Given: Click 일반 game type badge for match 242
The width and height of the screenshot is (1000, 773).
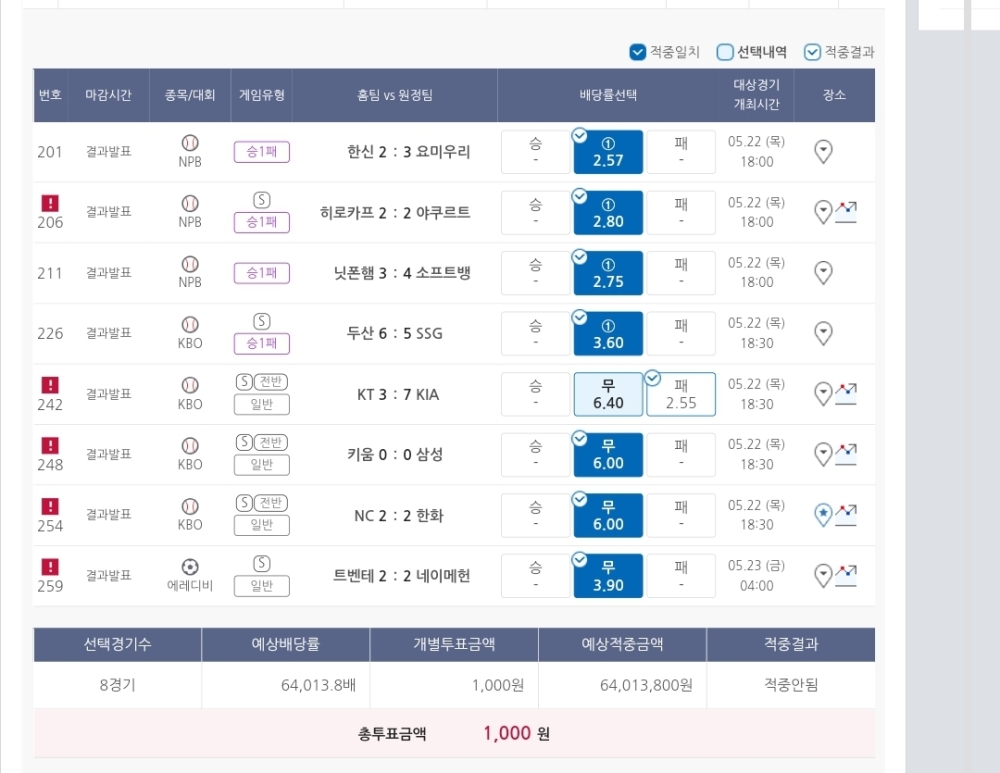Looking at the screenshot, I should pyautogui.click(x=261, y=404).
